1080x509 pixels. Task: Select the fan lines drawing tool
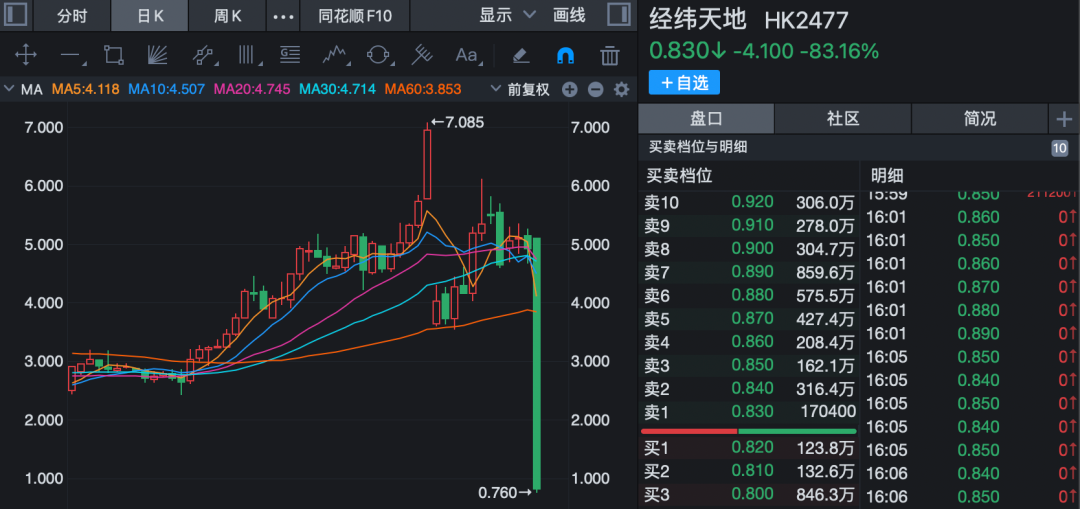click(158, 55)
